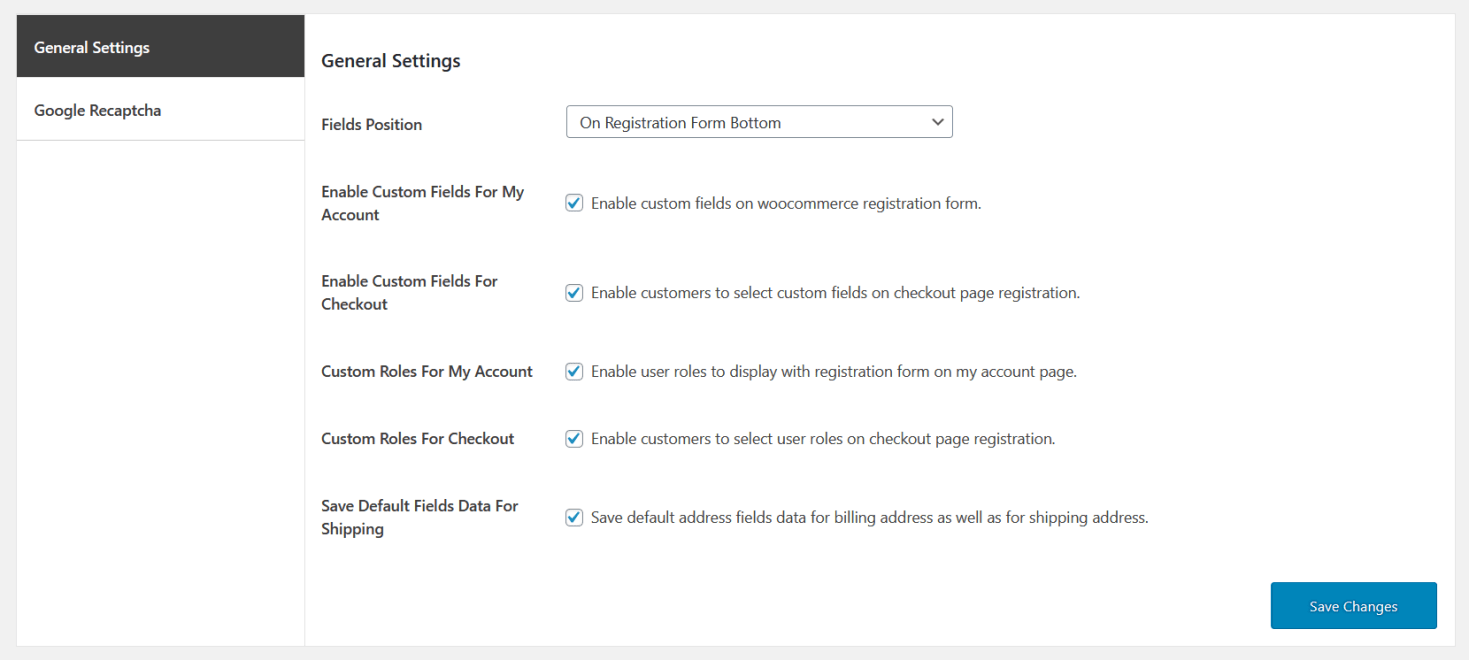Click the woocommerce registration form description text

(x=785, y=203)
